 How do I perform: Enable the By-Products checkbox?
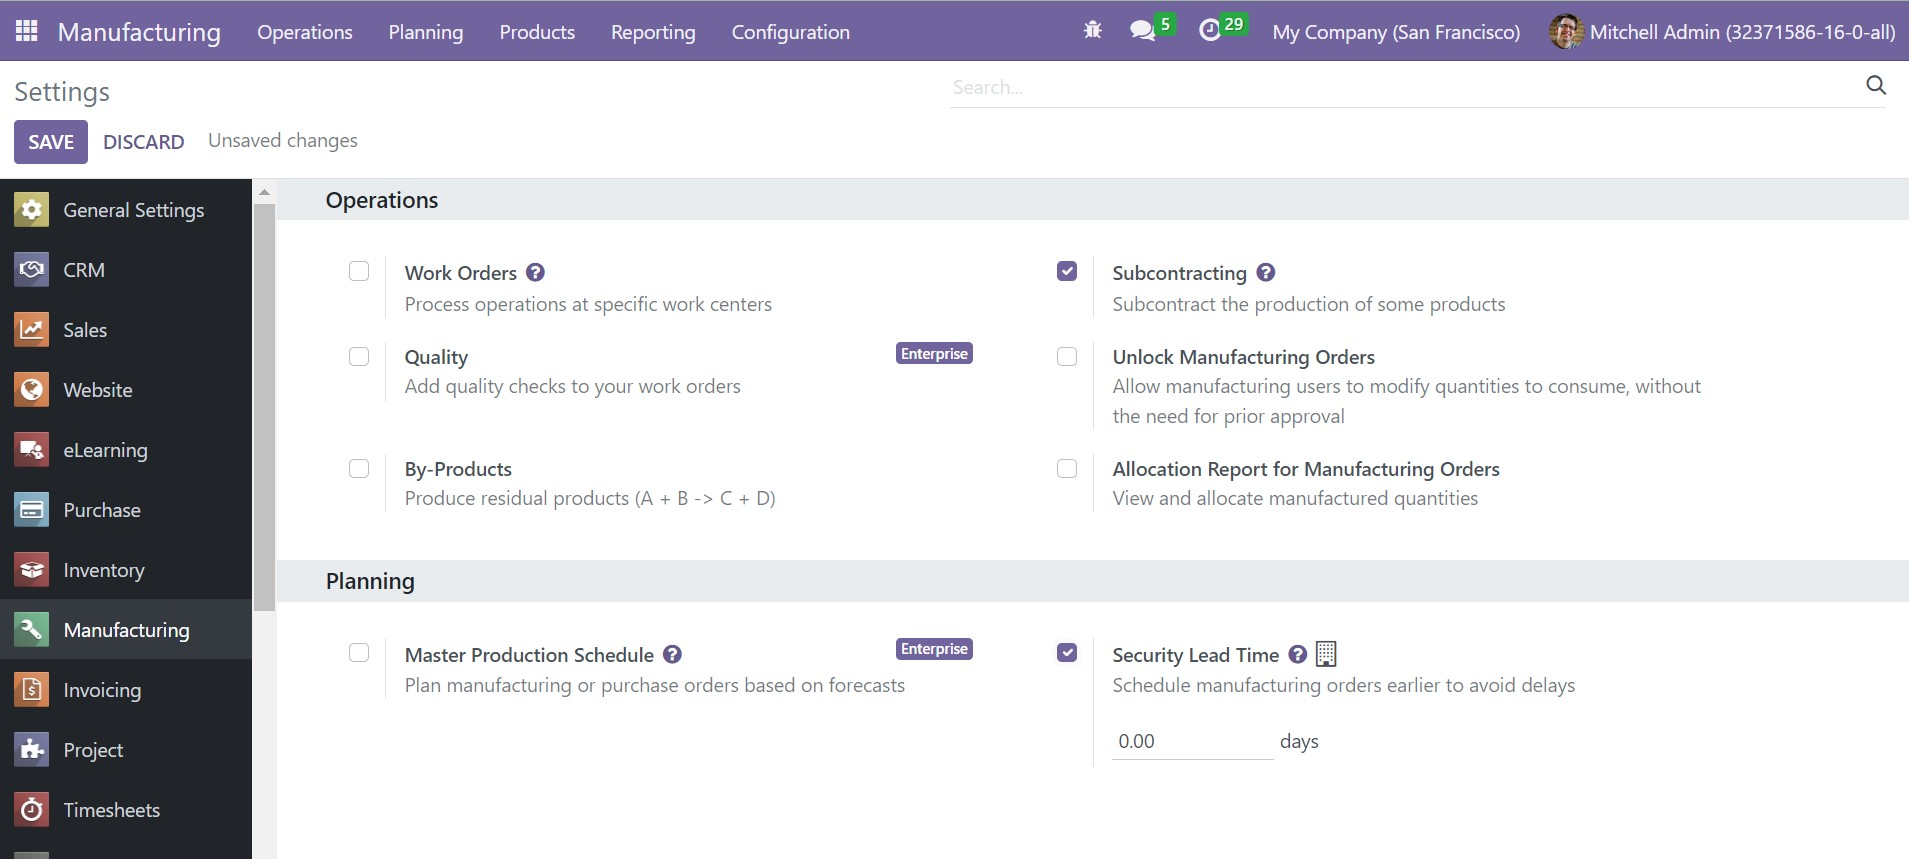pos(359,468)
